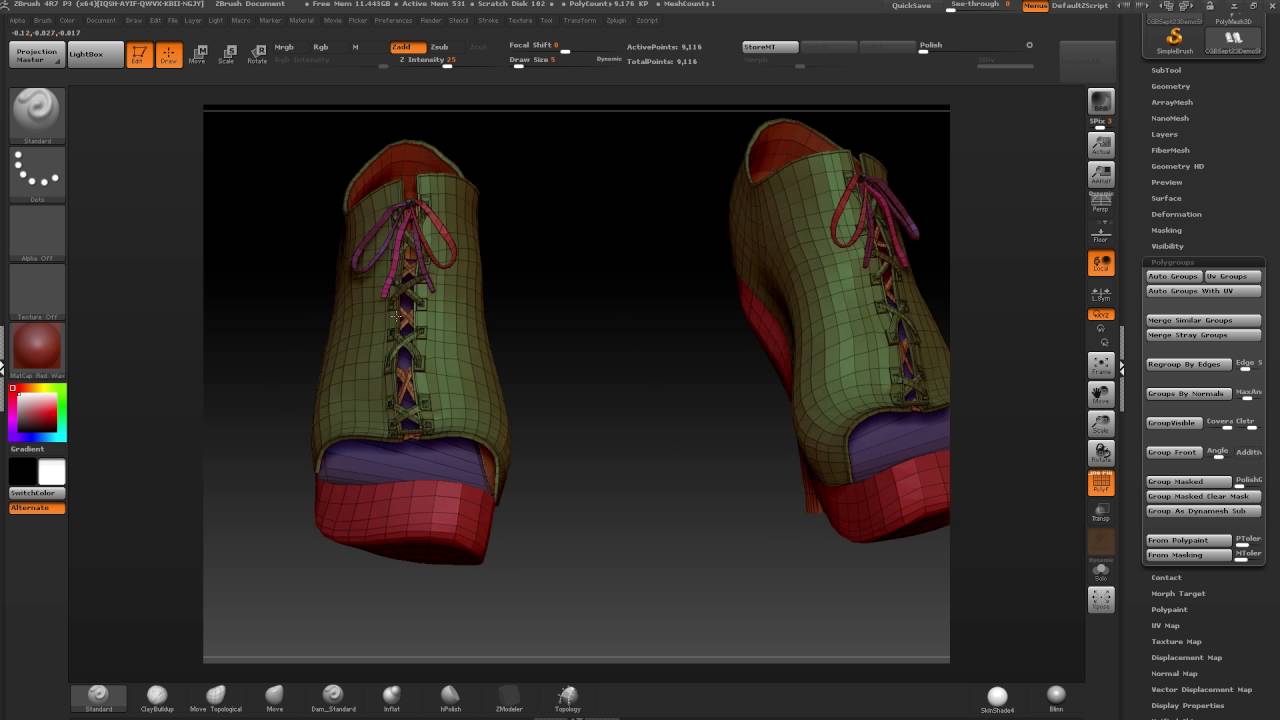
Task: Select the SimpleBrush tool thumbnail
Action: point(1174,40)
